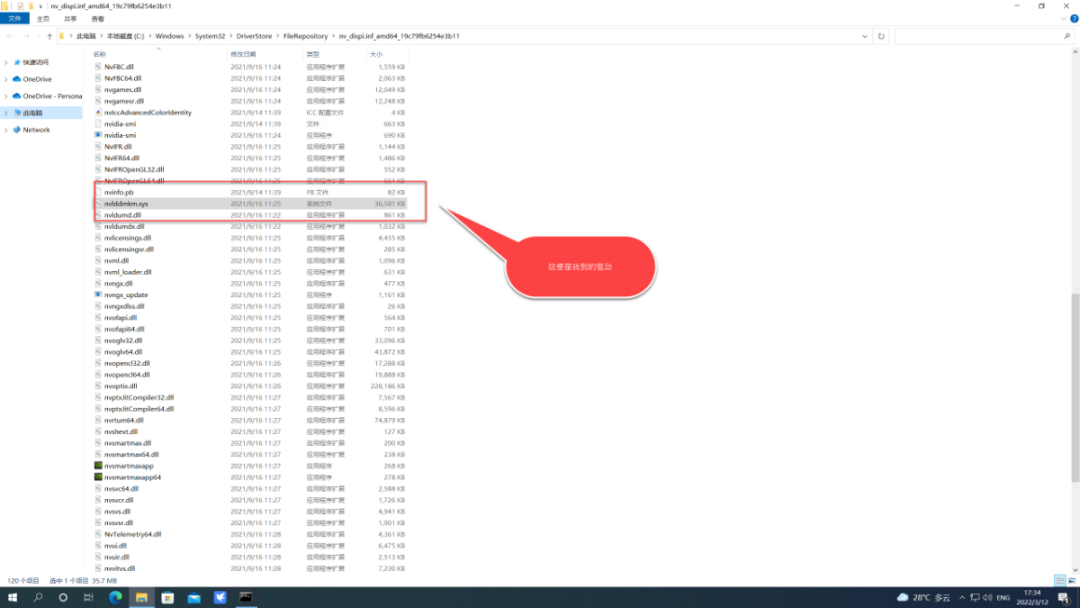Open the 查看 ribbon tab
Image resolution: width=1080 pixels, height=608 pixels.
tap(98, 19)
